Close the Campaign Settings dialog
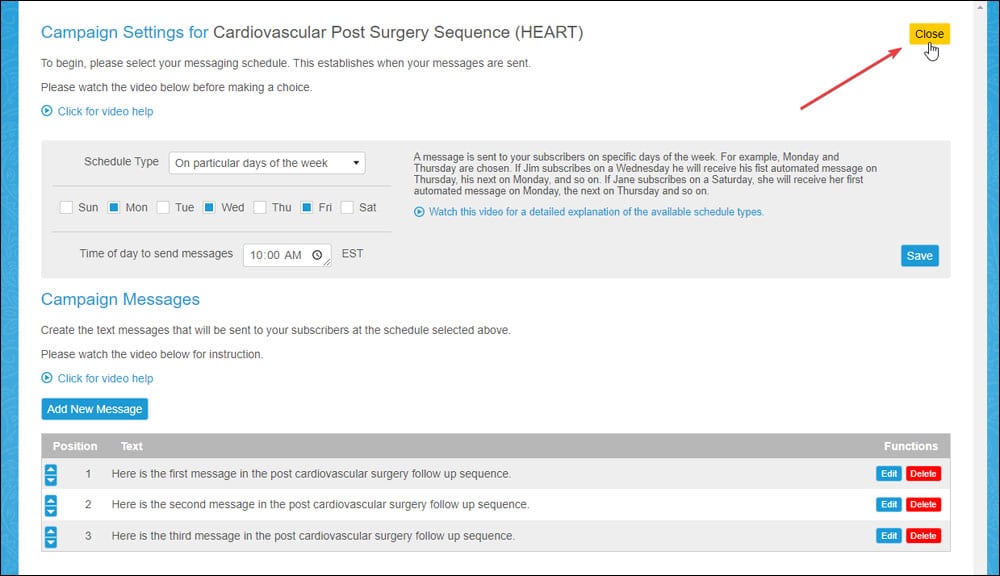 tap(929, 34)
